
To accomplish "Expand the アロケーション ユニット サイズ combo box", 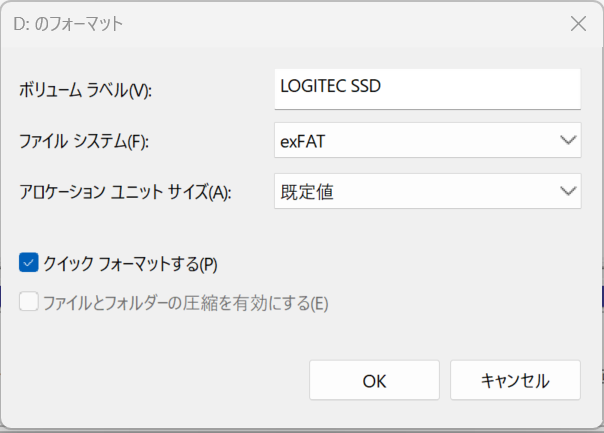I will tap(427, 191).
